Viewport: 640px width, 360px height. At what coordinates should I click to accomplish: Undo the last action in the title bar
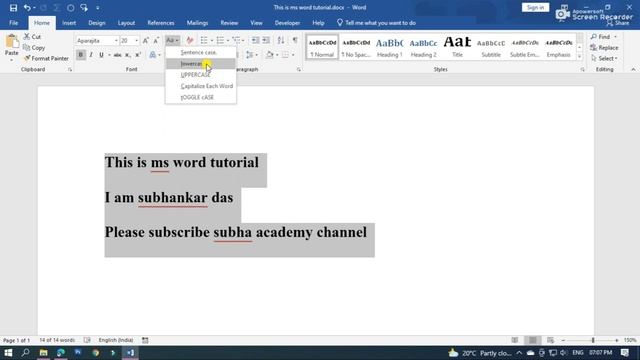tap(27, 8)
